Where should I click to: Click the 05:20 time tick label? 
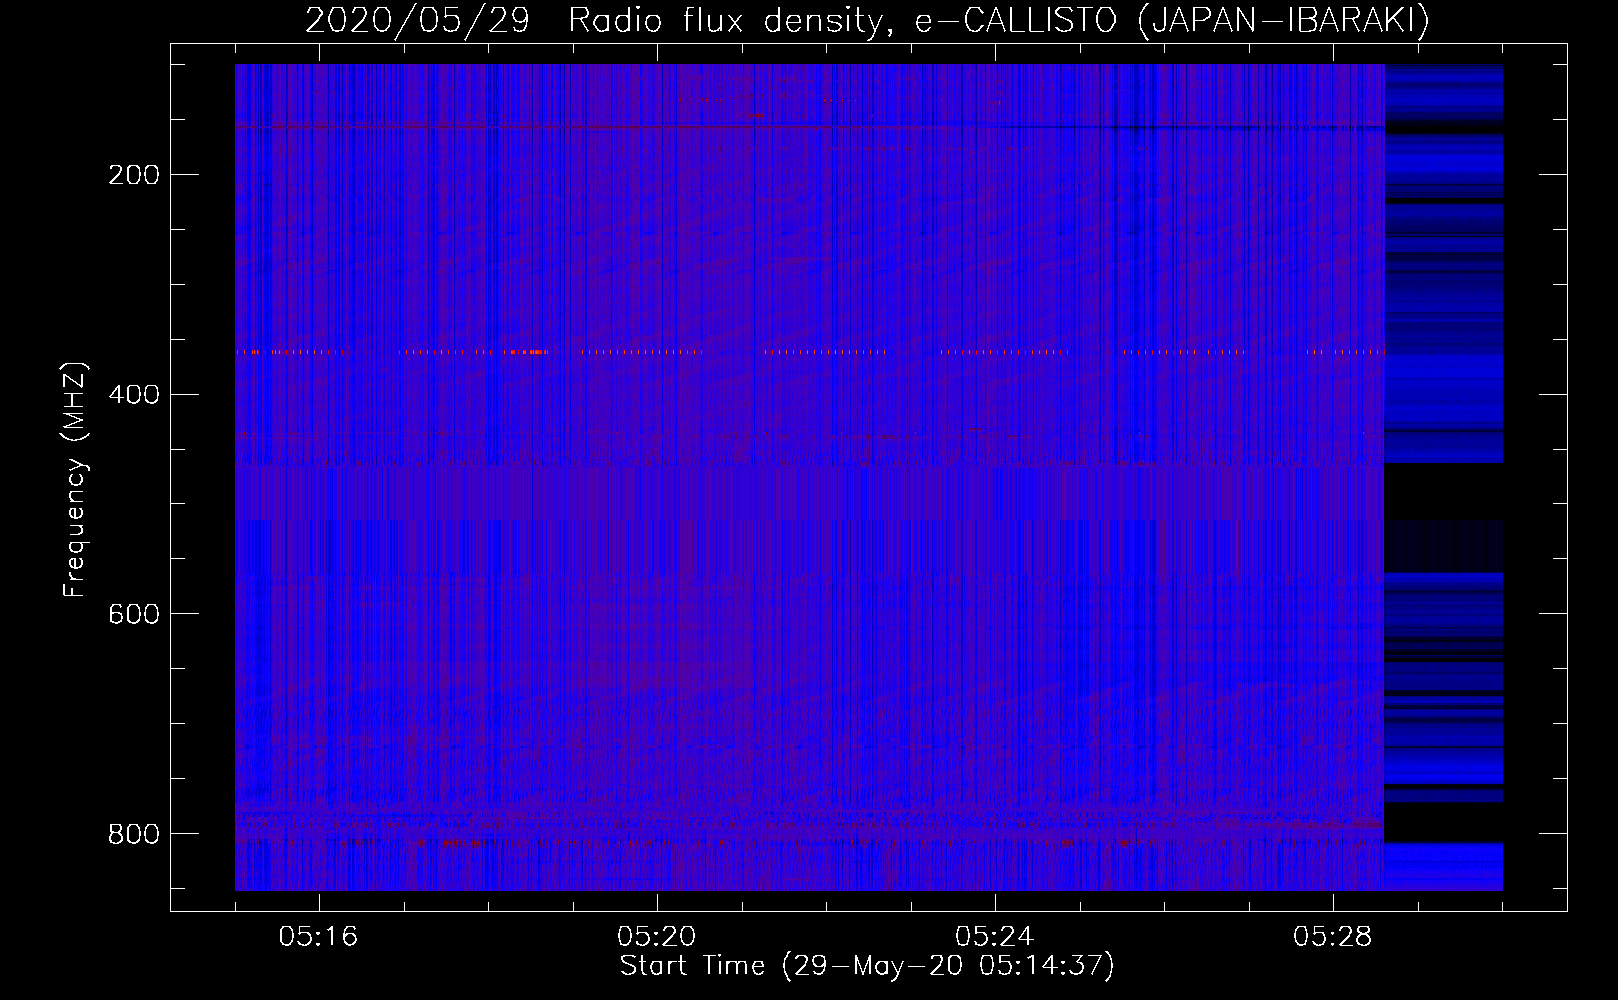pyautogui.click(x=657, y=937)
